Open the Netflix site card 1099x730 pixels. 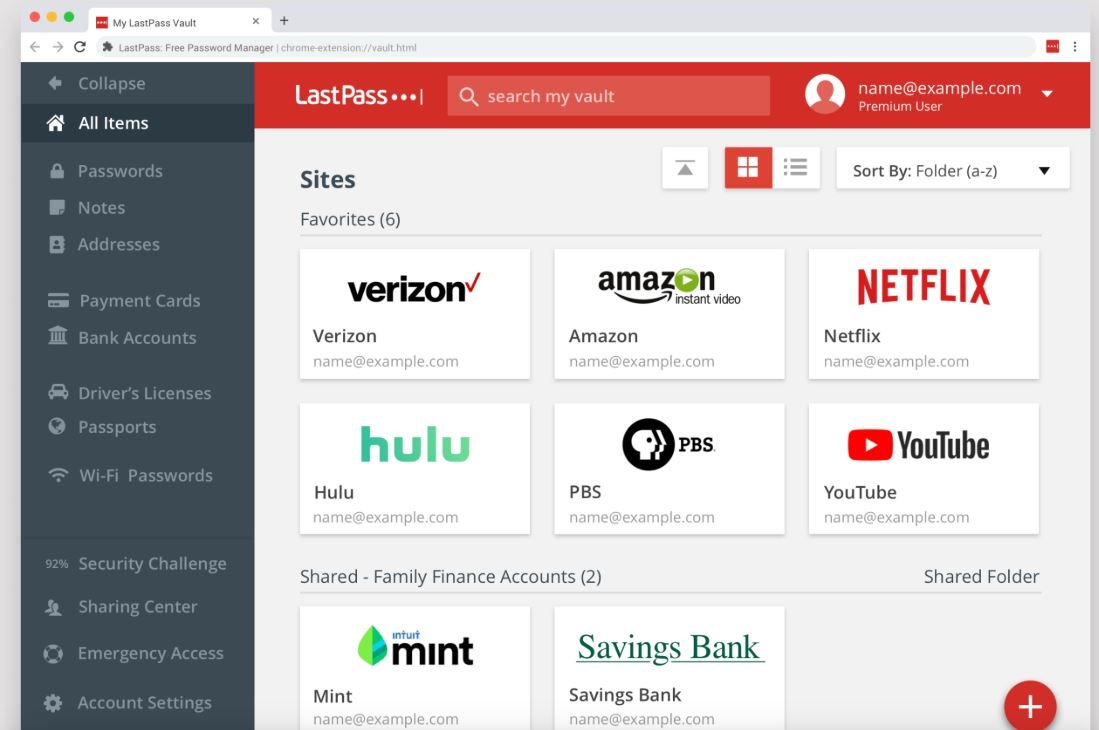click(924, 314)
